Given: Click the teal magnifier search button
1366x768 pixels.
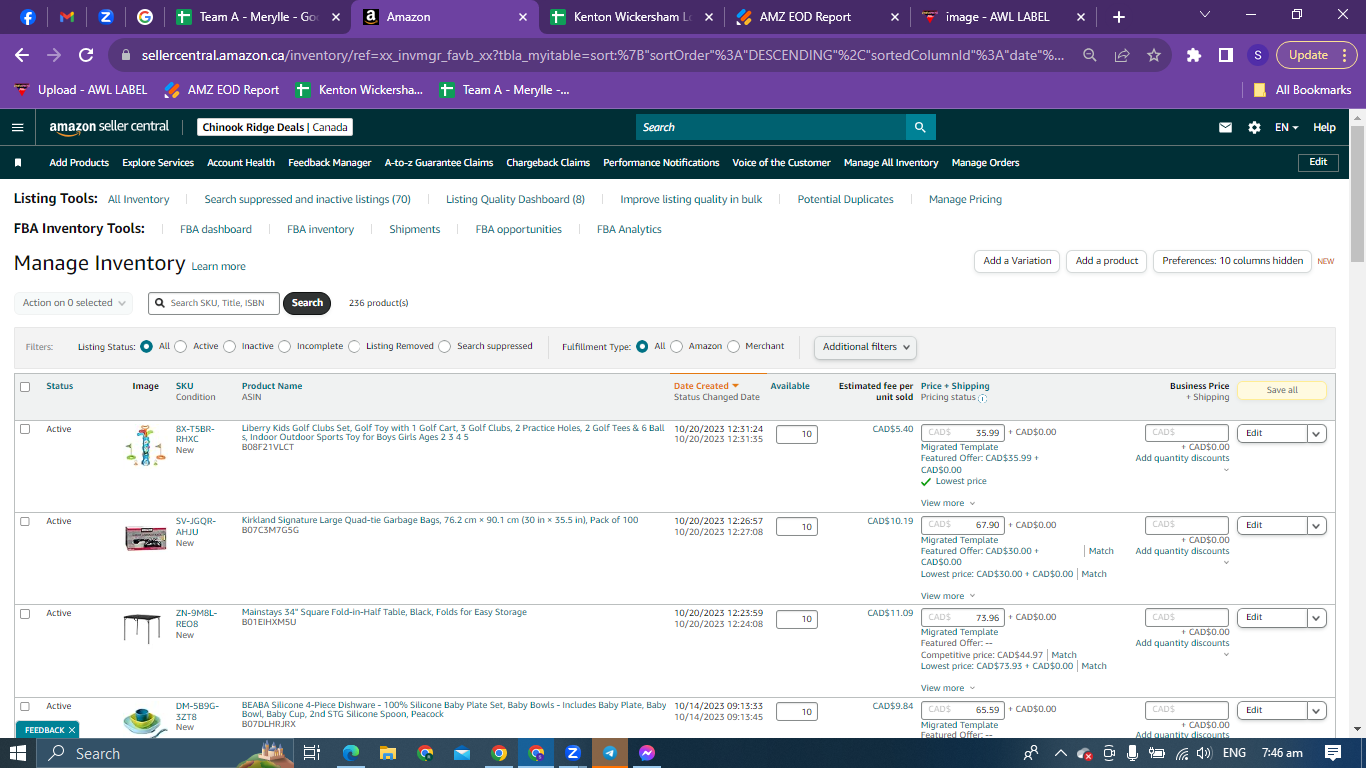Looking at the screenshot, I should [920, 127].
